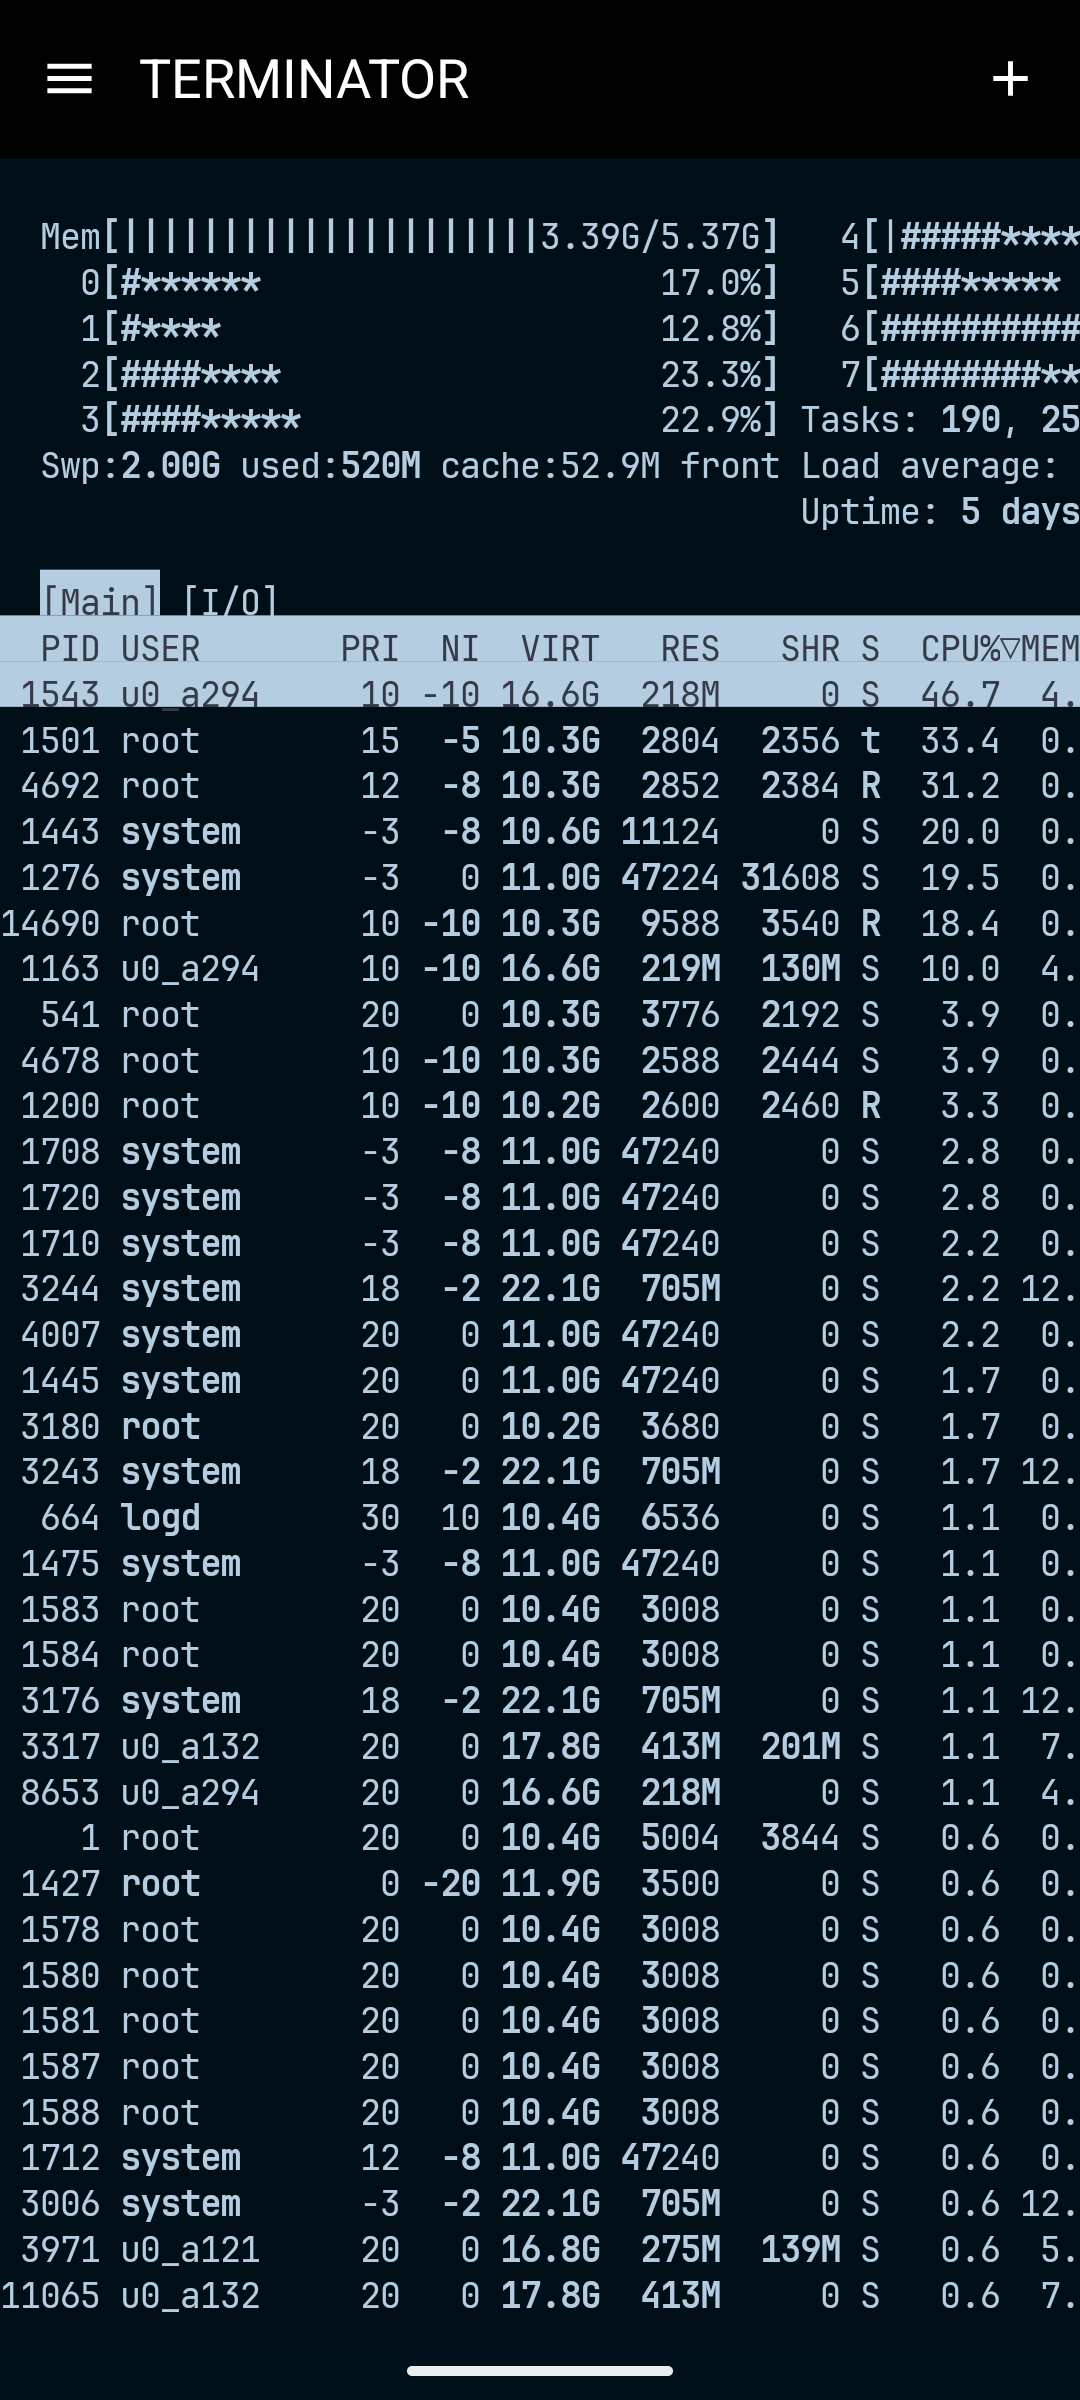Image resolution: width=1080 pixels, height=2400 pixels.
Task: Select process row PID 1200
Action: coord(540,1106)
